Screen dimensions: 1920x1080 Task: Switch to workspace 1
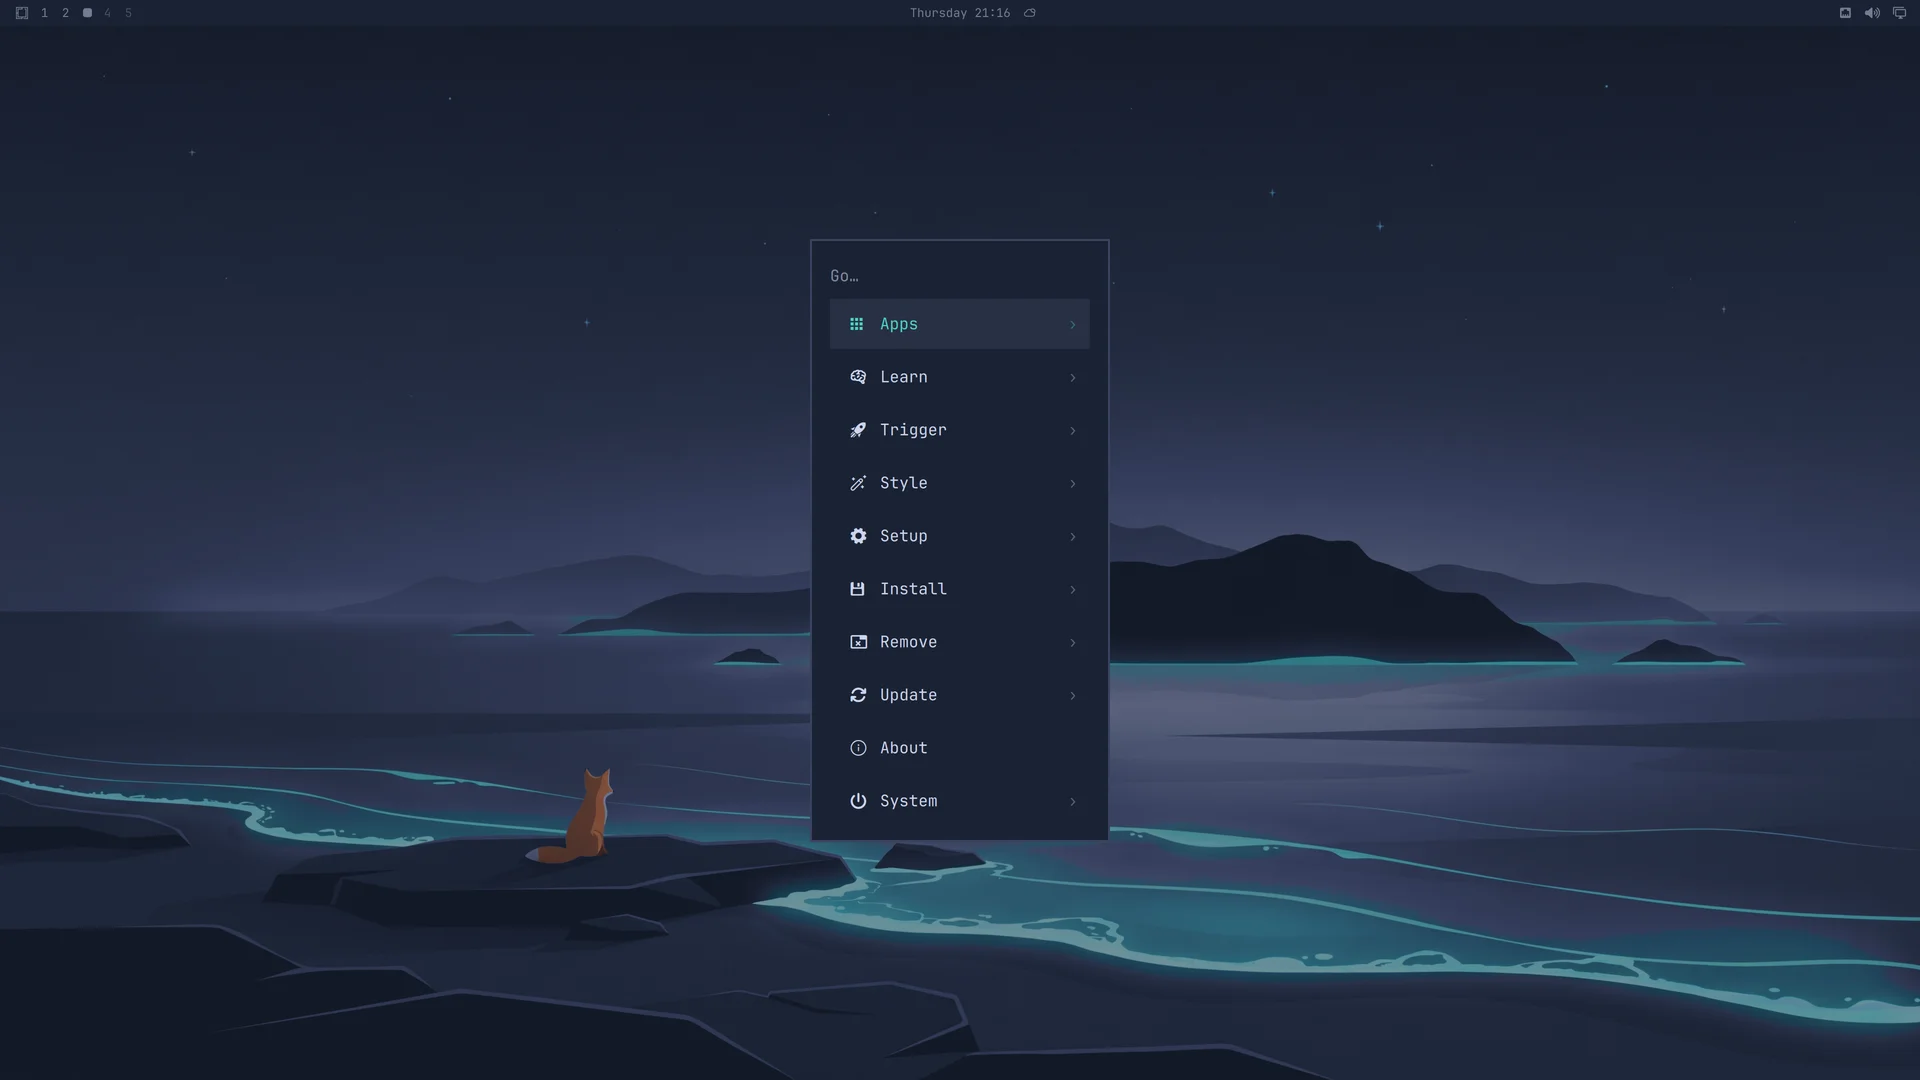(x=44, y=13)
